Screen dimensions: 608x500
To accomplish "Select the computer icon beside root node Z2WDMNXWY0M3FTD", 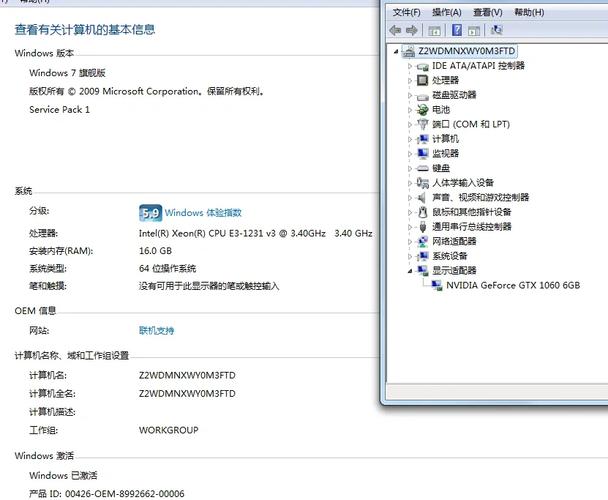I will [408, 51].
